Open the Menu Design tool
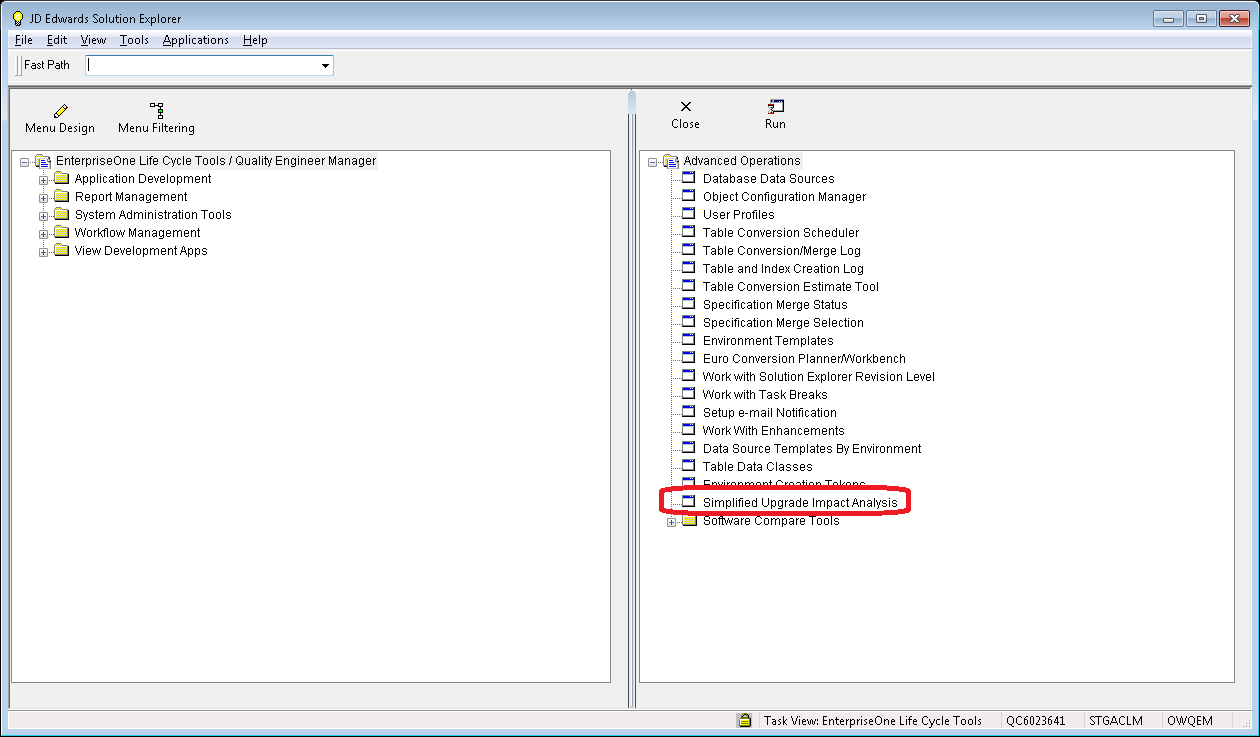This screenshot has width=1260, height=737. coord(60,118)
